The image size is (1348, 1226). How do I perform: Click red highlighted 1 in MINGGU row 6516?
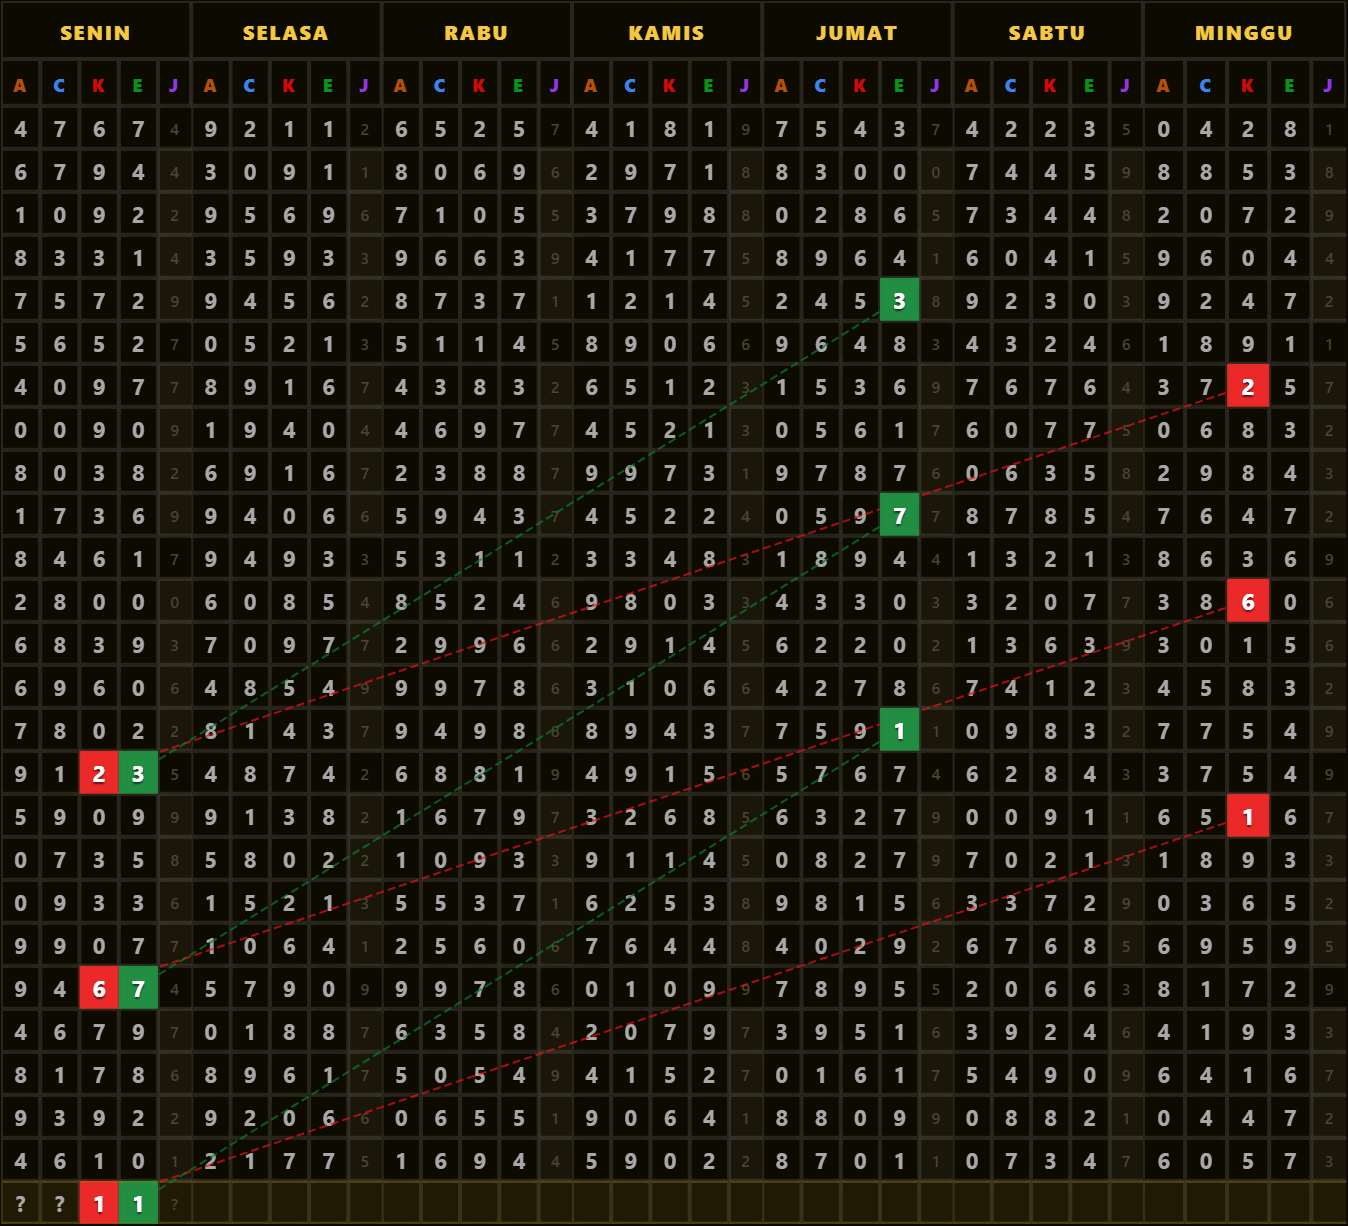tap(1247, 817)
